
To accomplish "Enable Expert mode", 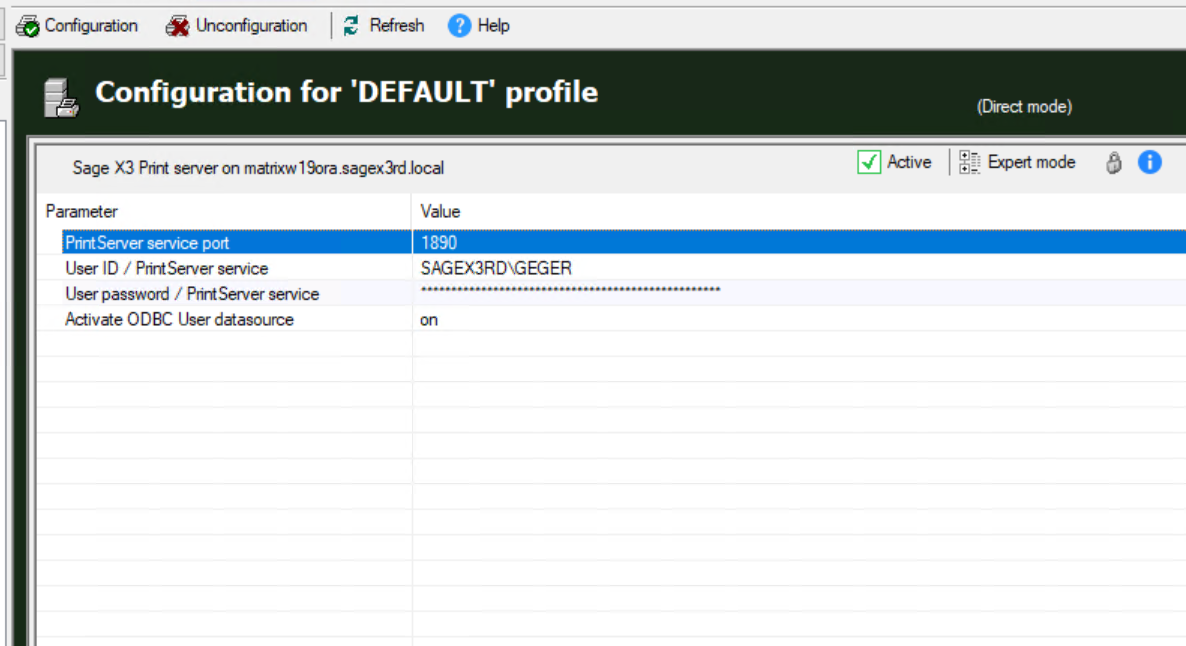I will (x=1031, y=162).
